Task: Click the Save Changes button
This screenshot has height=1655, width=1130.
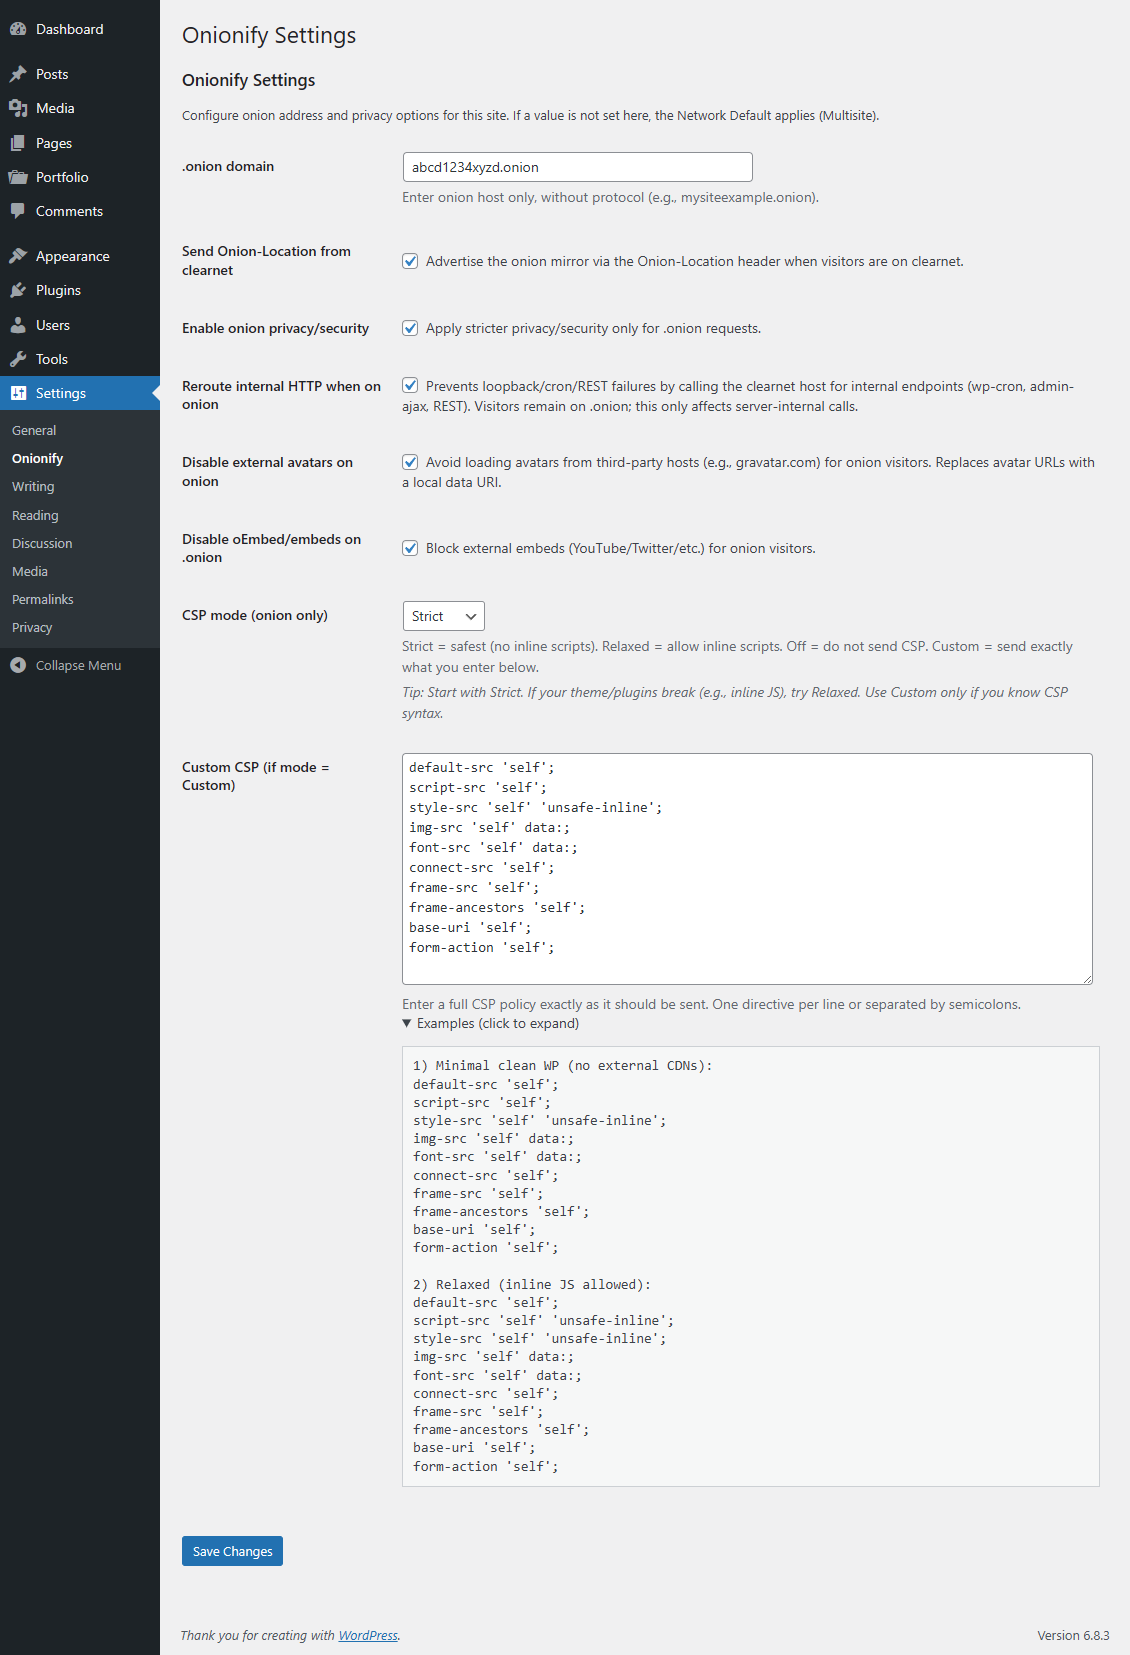Action: [x=232, y=1551]
